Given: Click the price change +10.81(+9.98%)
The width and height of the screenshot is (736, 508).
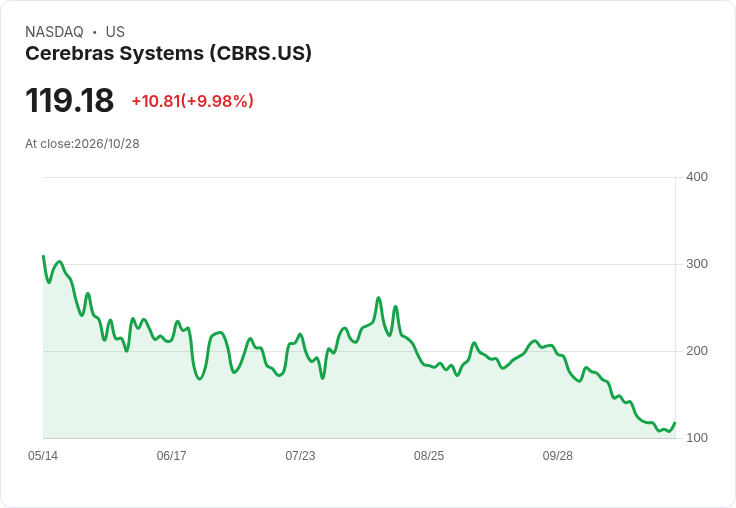Looking at the screenshot, I should tap(192, 101).
